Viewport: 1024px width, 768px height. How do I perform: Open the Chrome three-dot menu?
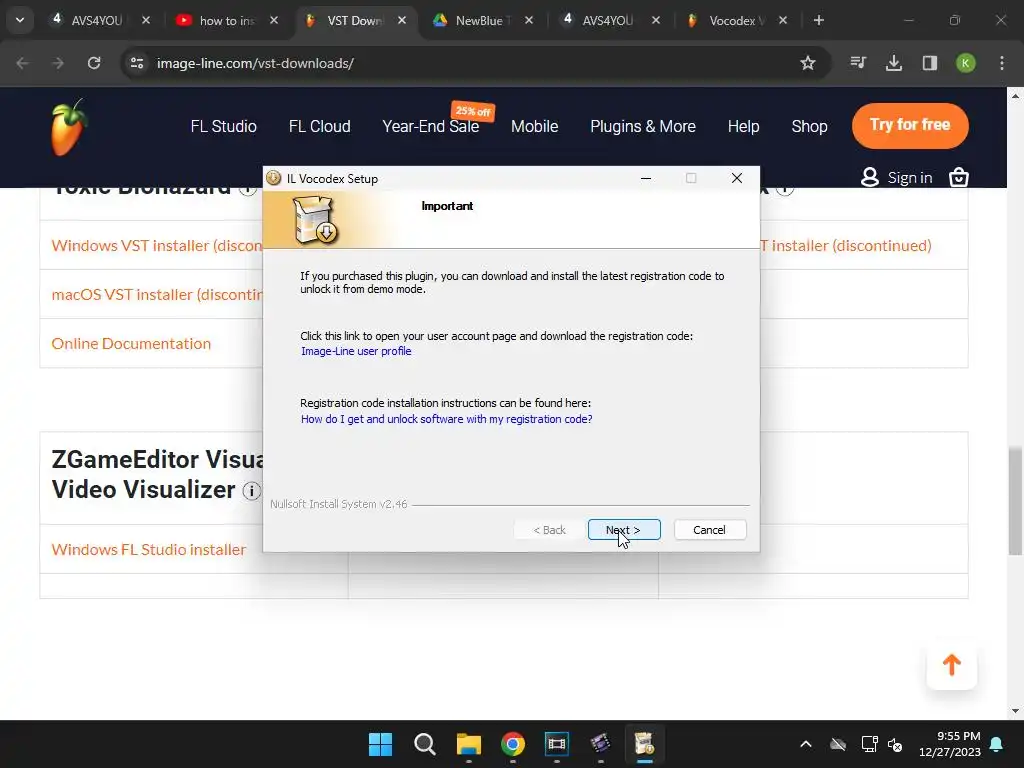(x=1002, y=63)
